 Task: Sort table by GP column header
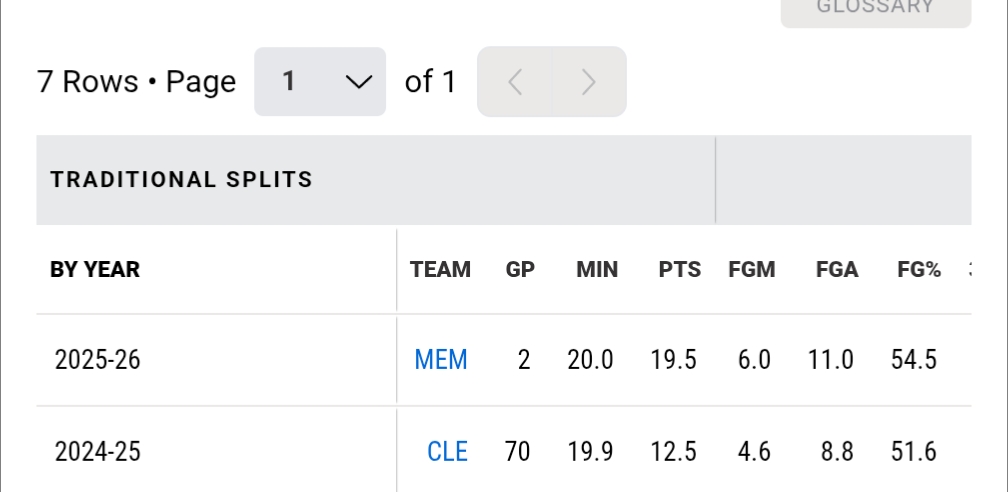pyautogui.click(x=520, y=269)
